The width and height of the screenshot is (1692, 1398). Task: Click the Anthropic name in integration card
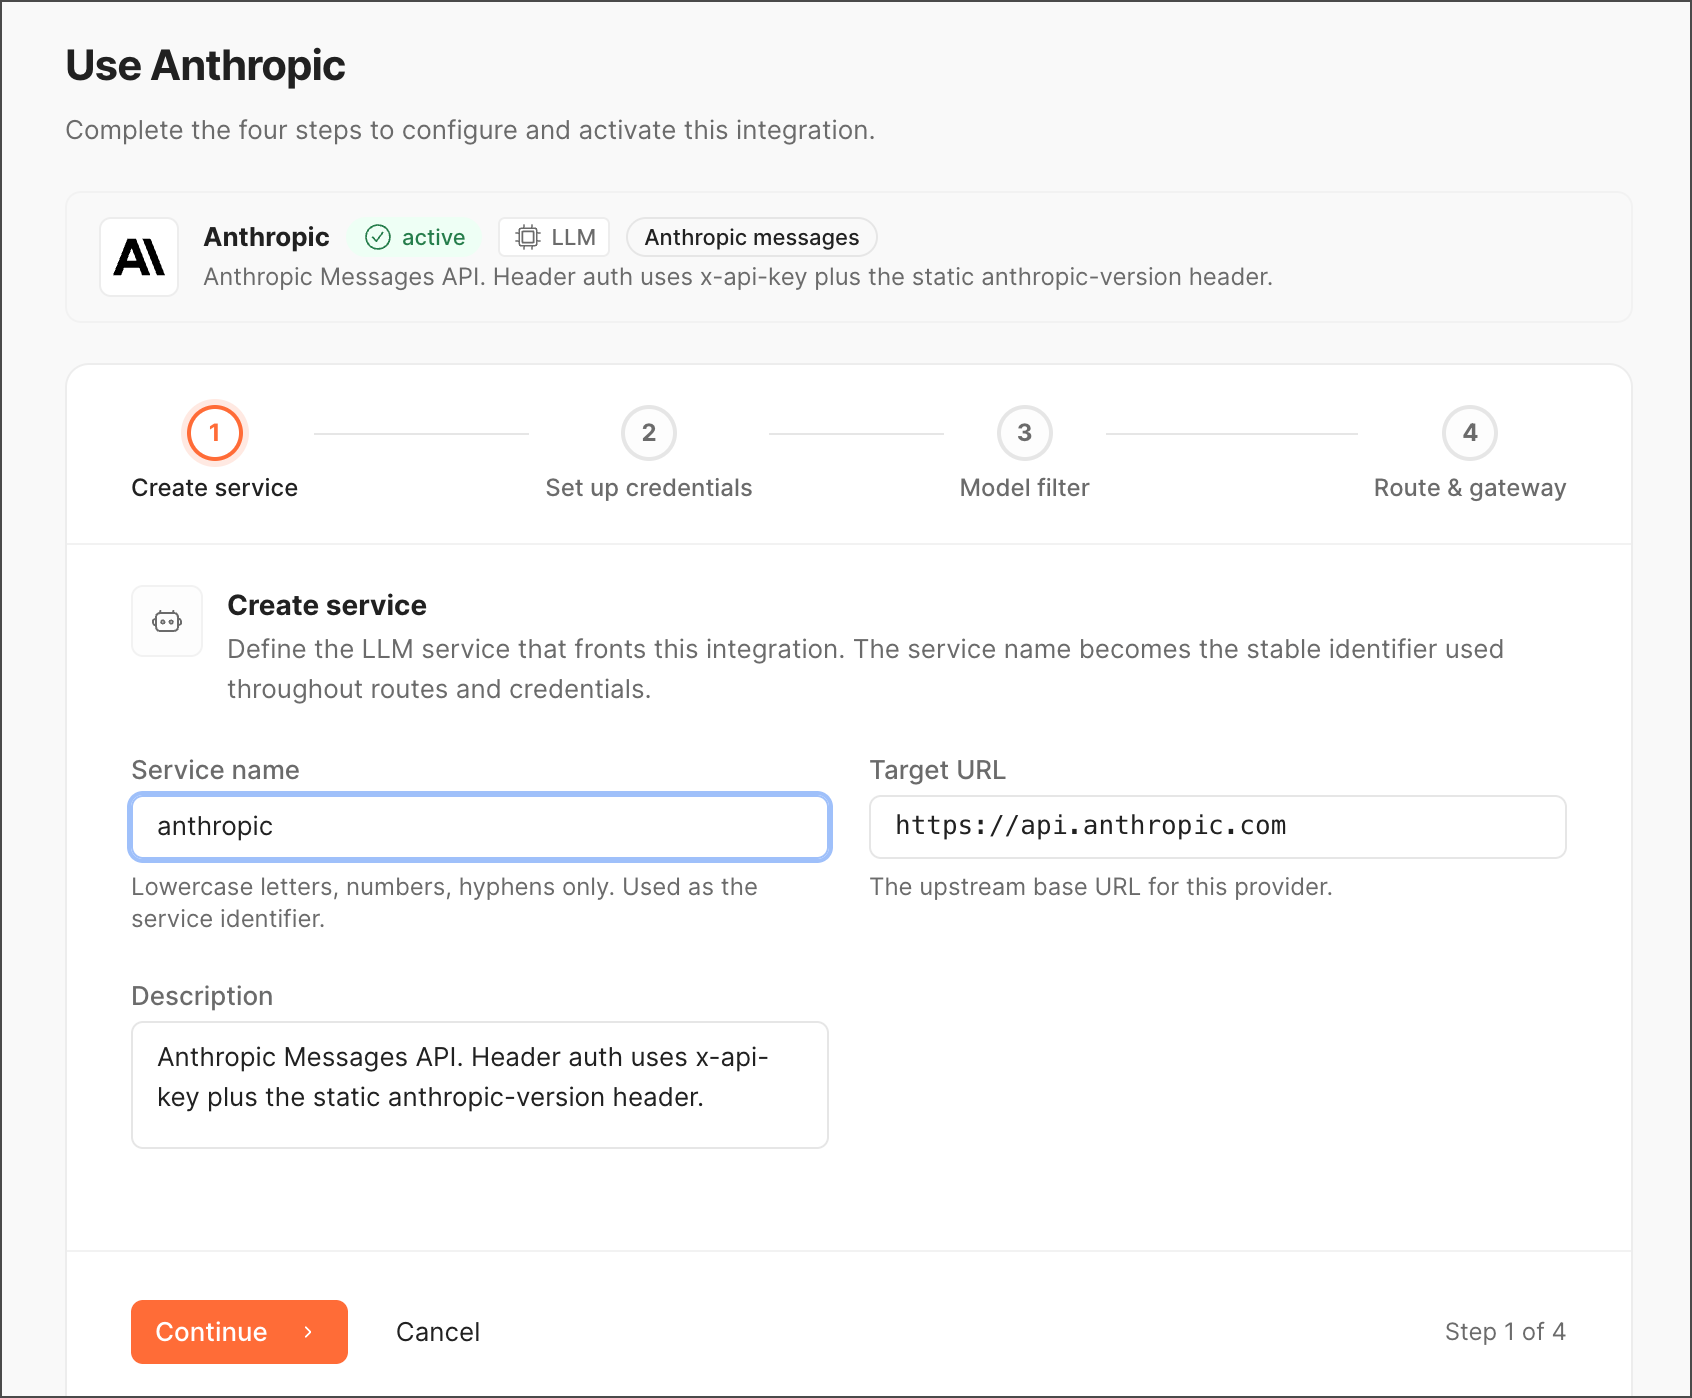point(266,237)
